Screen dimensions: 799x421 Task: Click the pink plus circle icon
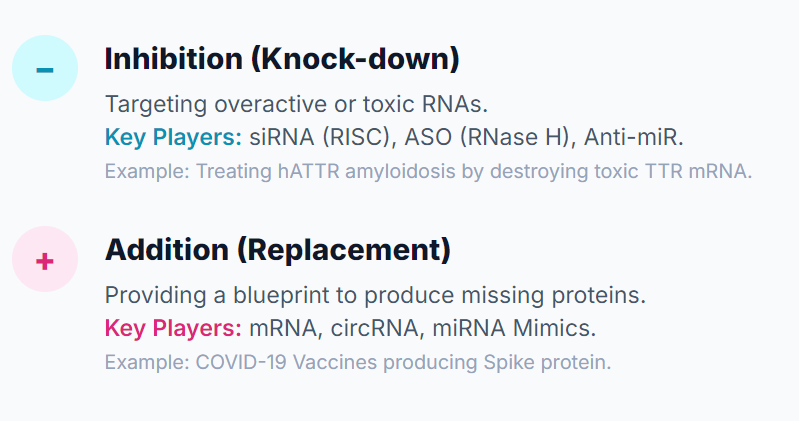click(x=45, y=259)
